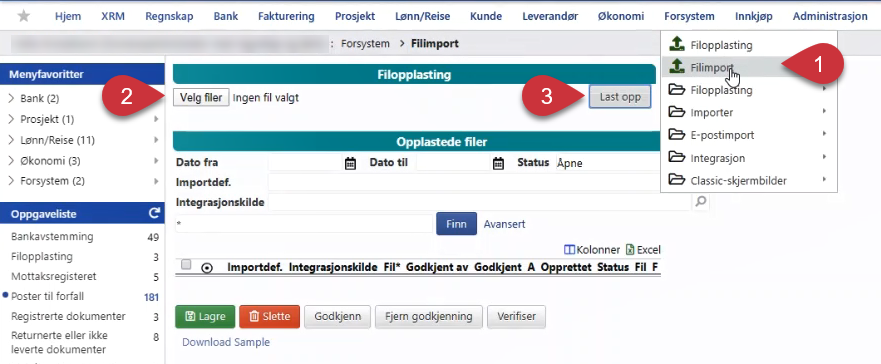Sort by the Godkjent av column header

point(437,268)
